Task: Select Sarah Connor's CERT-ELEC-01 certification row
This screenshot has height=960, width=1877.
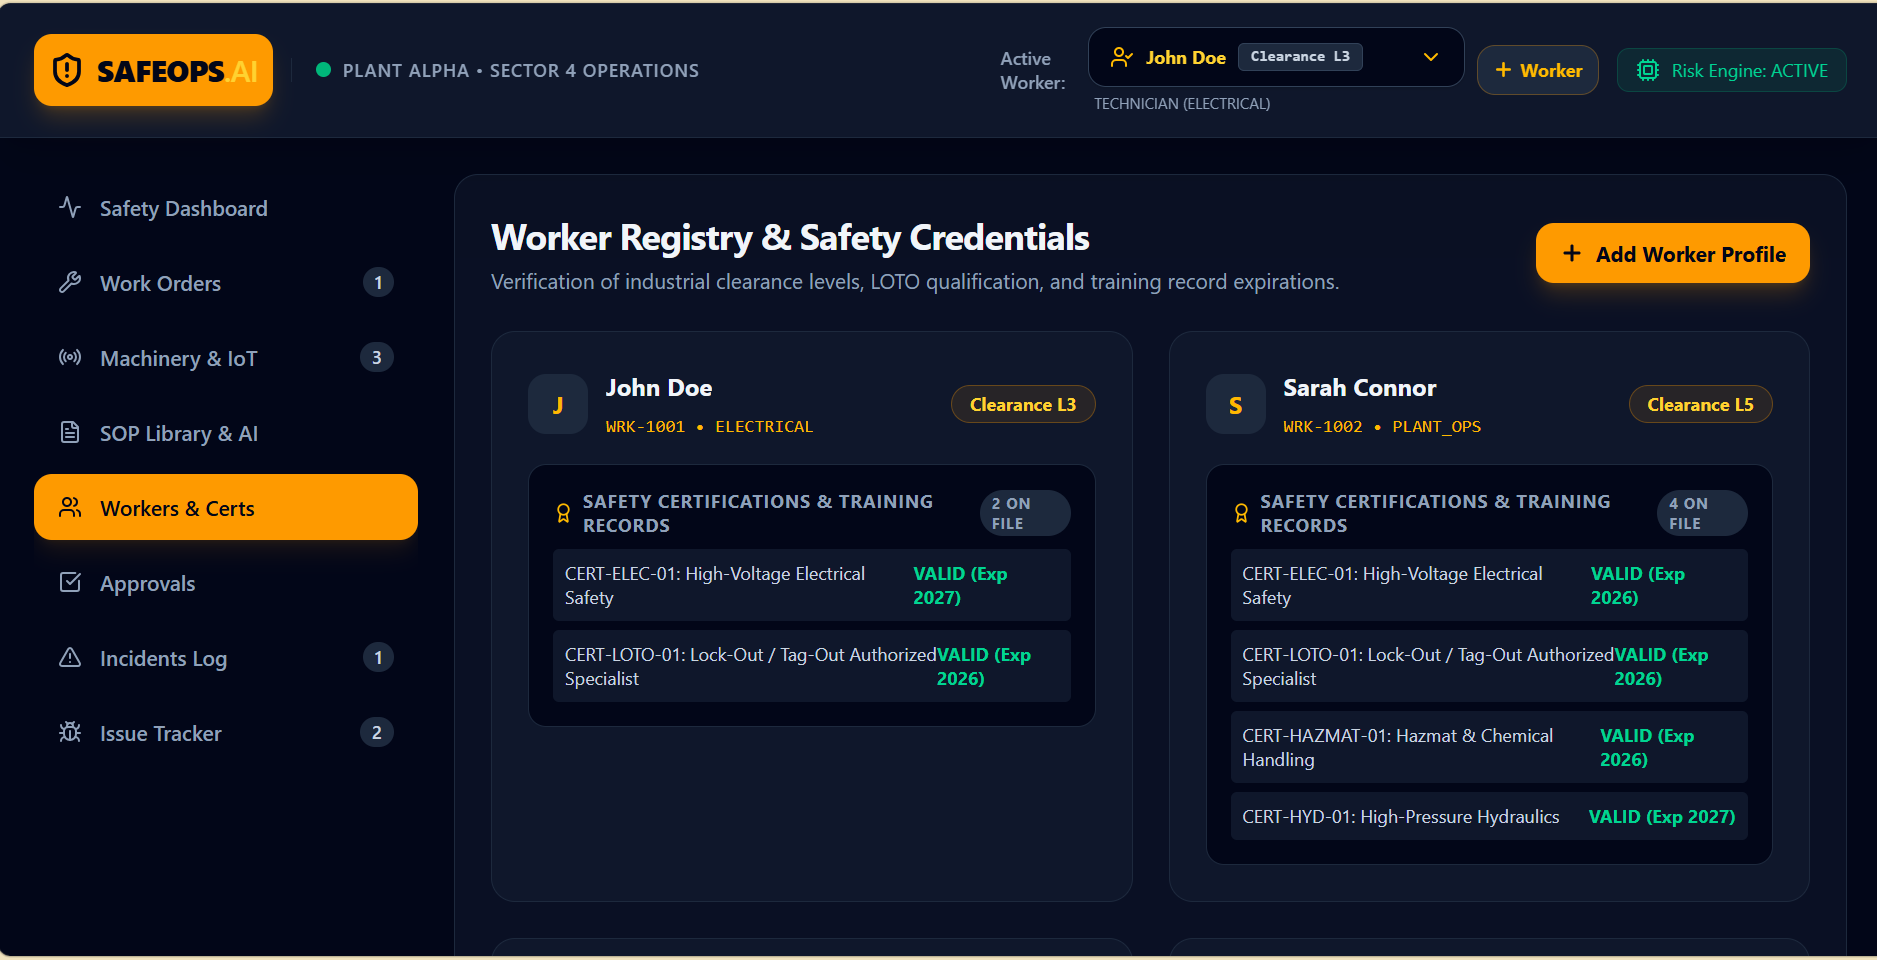Action: (x=1489, y=585)
